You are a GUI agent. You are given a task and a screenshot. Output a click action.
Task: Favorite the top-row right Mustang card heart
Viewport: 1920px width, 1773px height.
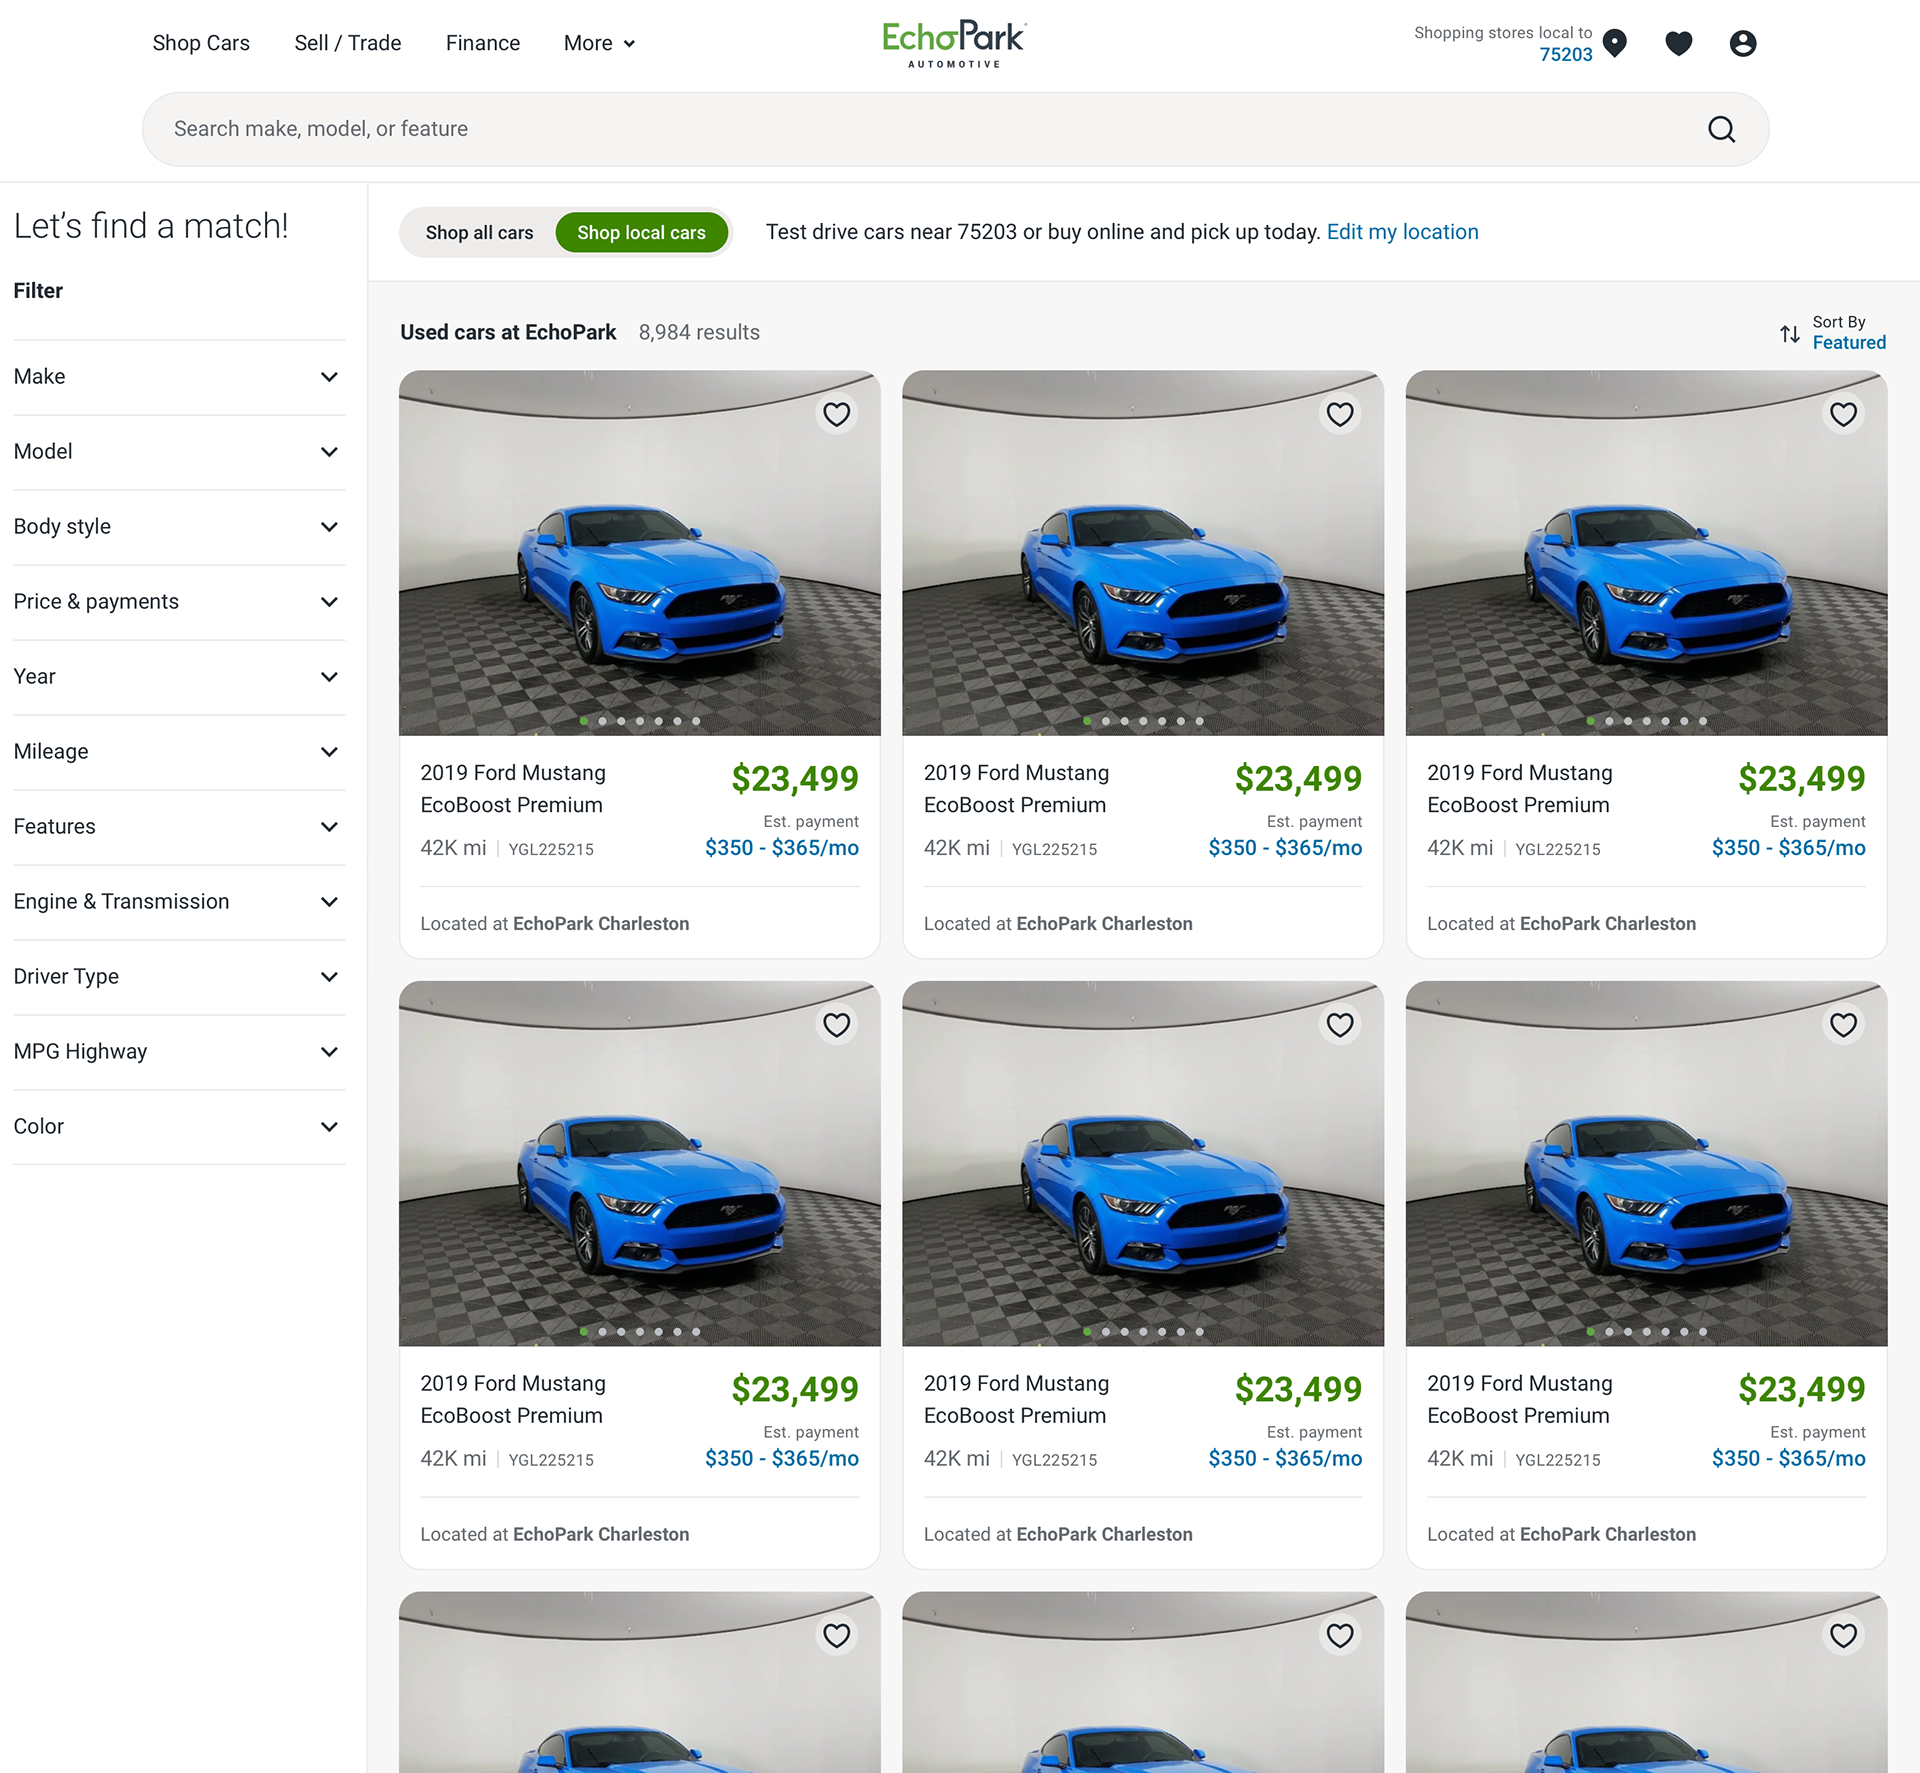pyautogui.click(x=1843, y=414)
